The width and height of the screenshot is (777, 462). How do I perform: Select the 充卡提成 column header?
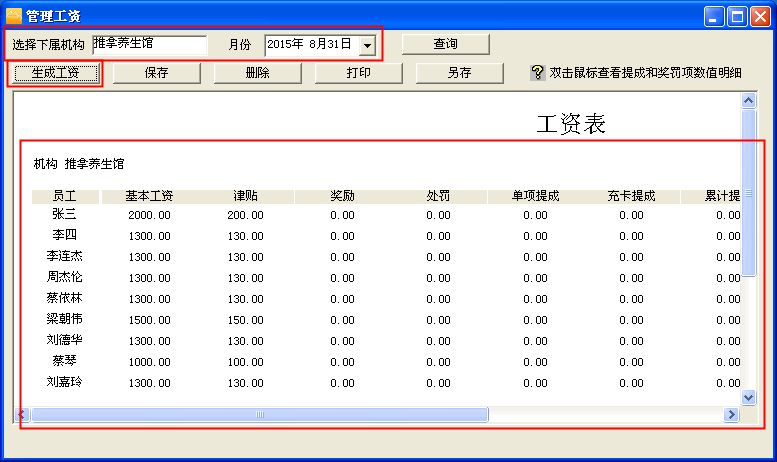(x=631, y=196)
